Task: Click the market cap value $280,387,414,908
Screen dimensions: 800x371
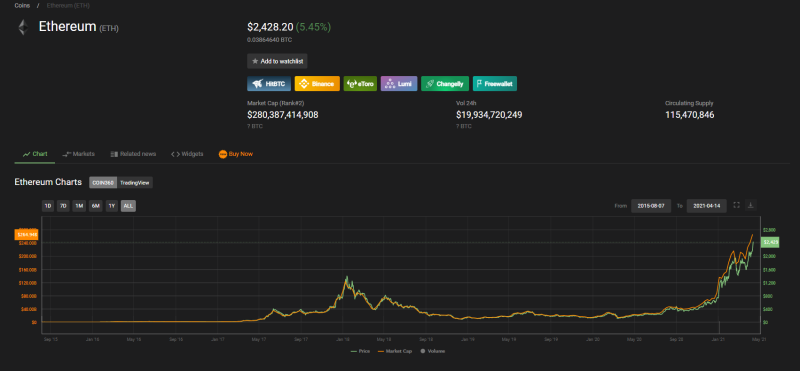Action: click(x=283, y=115)
